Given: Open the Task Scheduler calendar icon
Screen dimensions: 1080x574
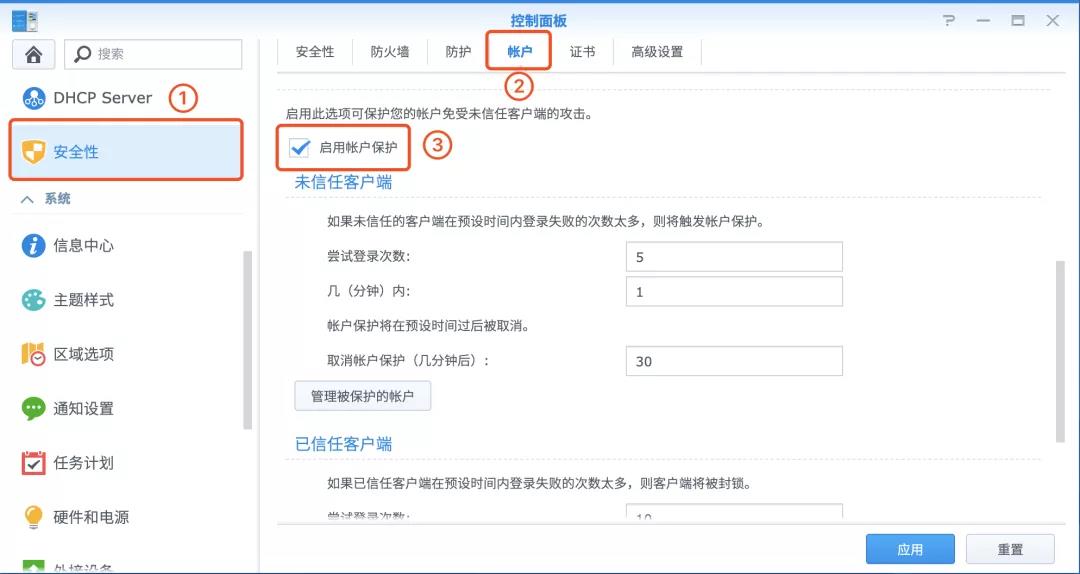Looking at the screenshot, I should click(x=33, y=463).
